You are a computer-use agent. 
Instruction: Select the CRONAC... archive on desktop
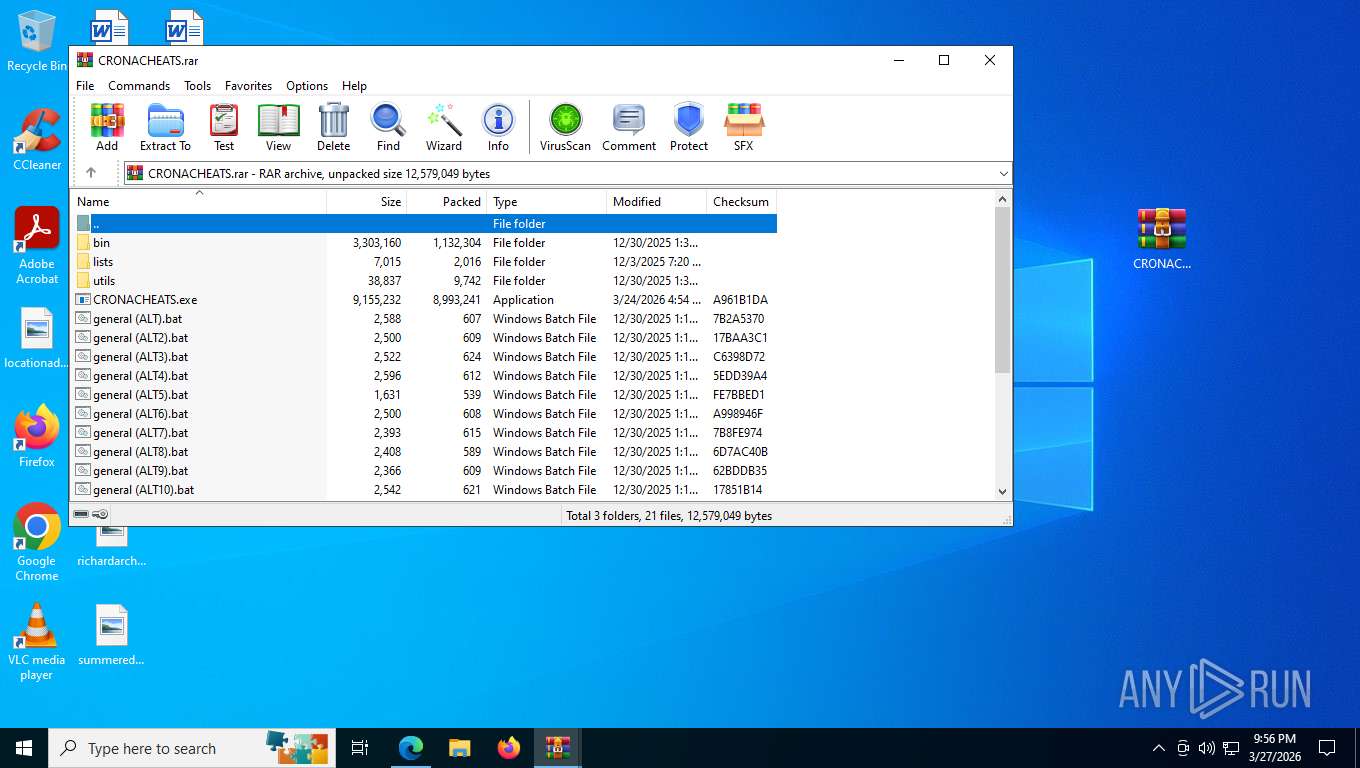coord(1162,239)
